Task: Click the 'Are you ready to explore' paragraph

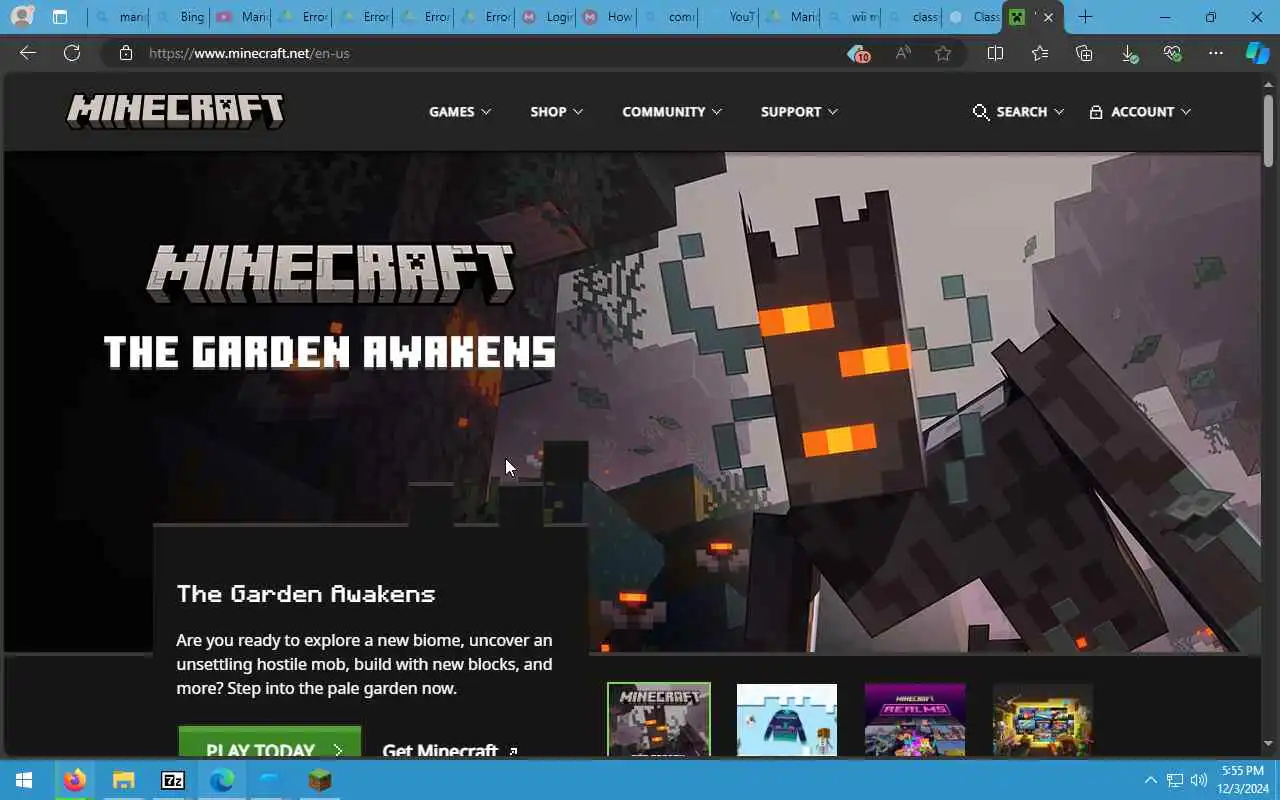Action: point(364,664)
